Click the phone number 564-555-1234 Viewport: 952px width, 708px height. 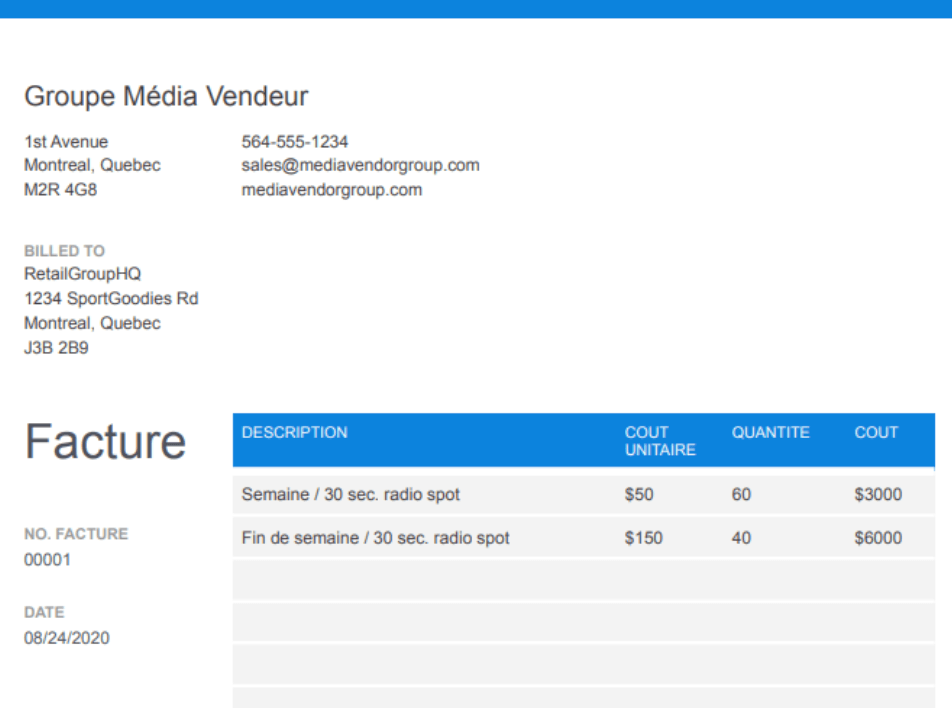[x=295, y=142]
